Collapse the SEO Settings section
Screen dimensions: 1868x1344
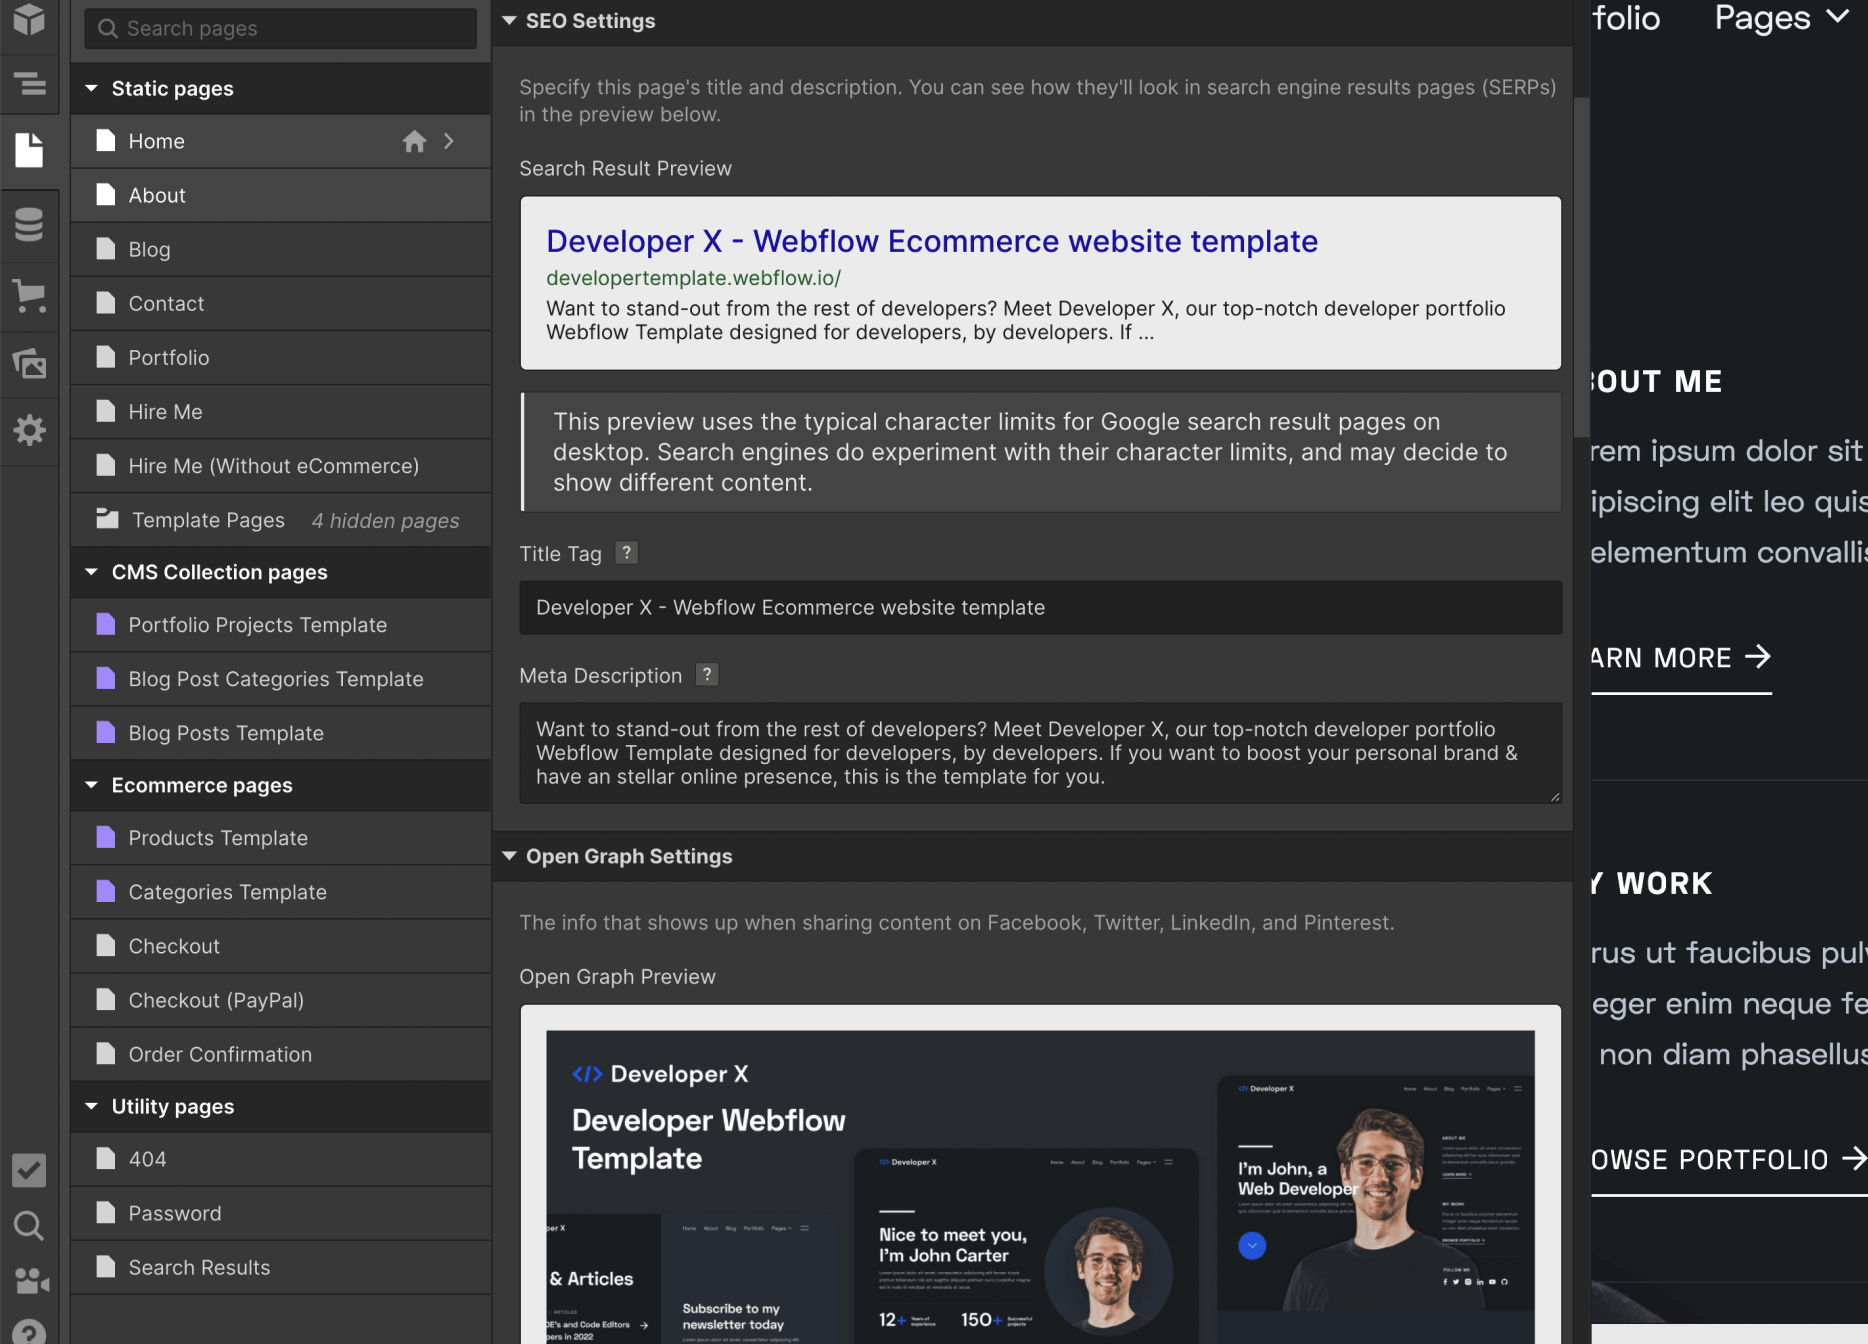point(508,20)
